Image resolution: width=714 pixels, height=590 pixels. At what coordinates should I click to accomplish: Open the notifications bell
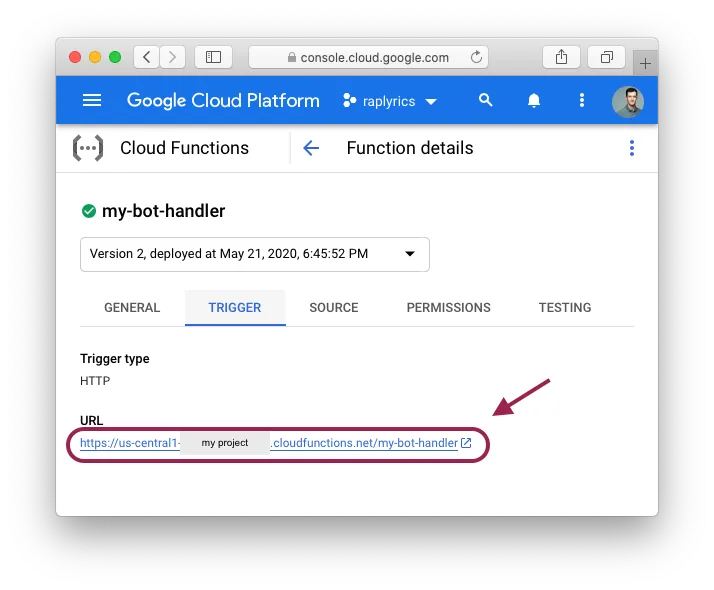click(x=534, y=101)
